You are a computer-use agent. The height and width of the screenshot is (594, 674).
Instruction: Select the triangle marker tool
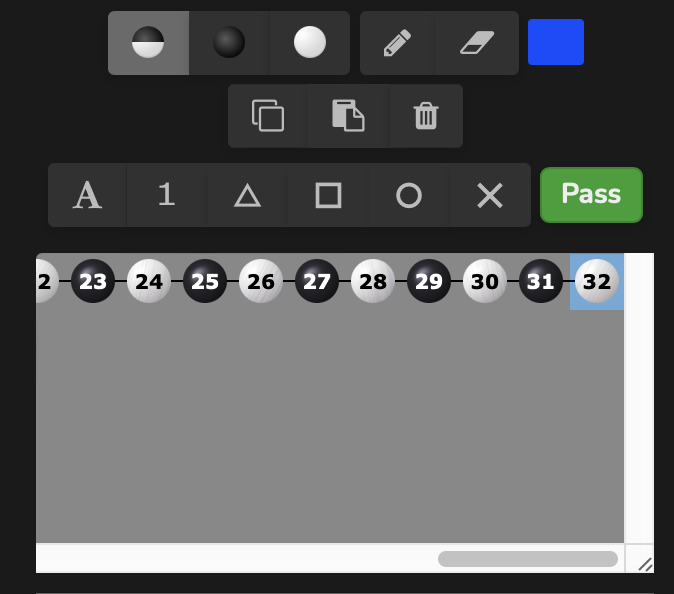(x=248, y=195)
